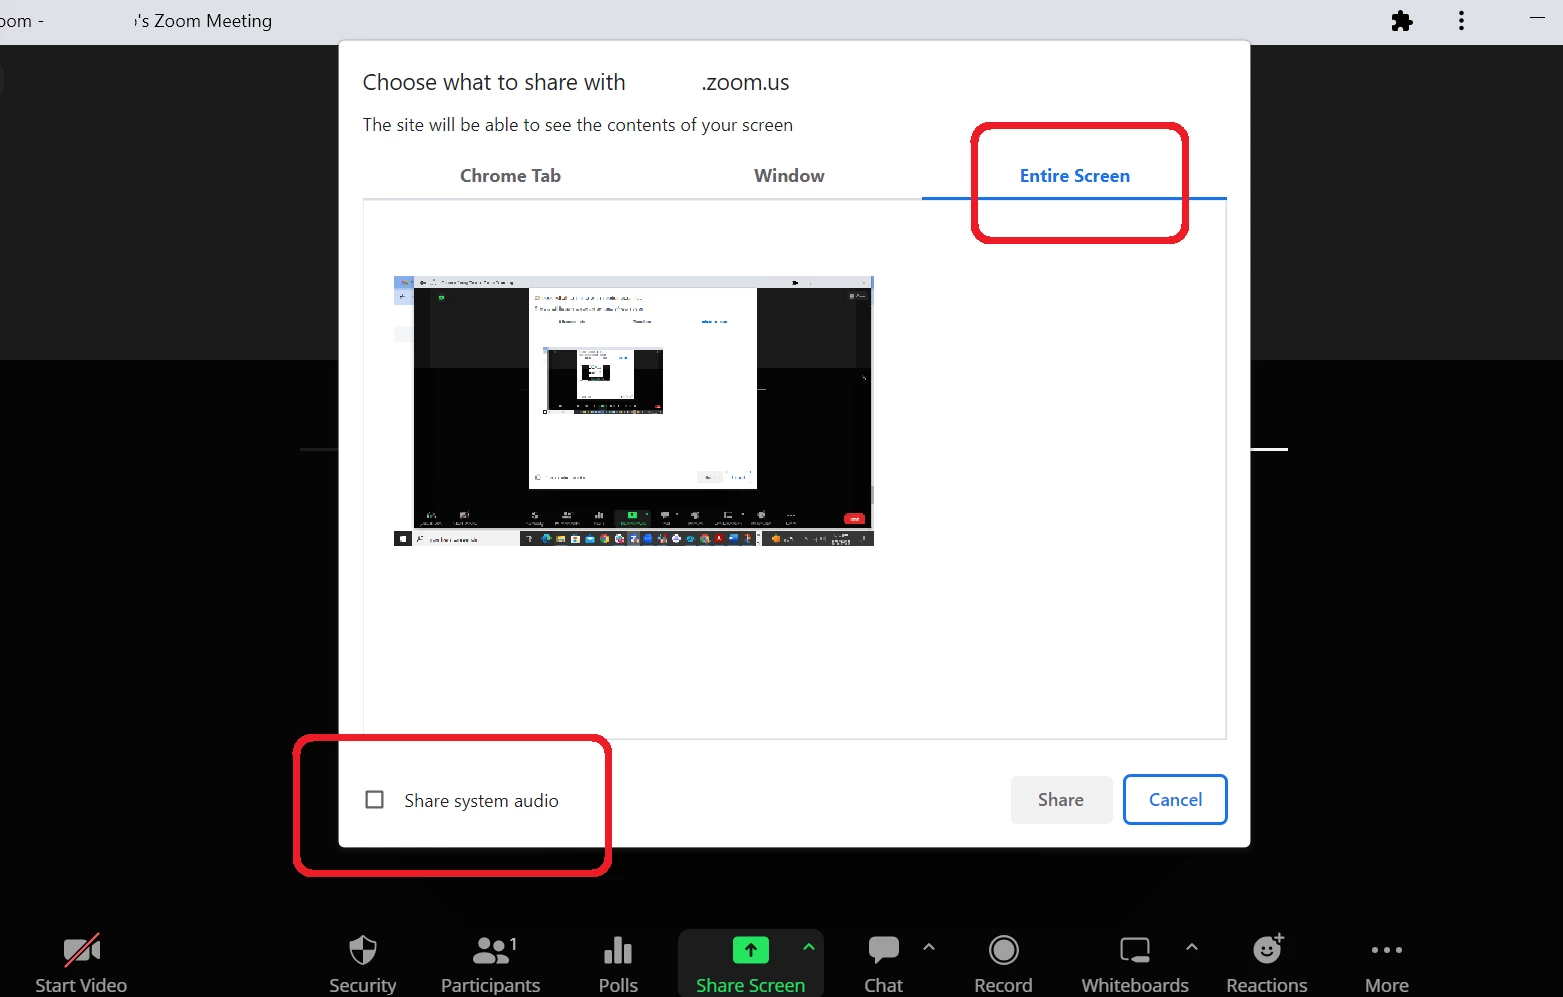Screen dimensions: 1563x997
Task: Select the Entire Screen tab
Action: 1074,176
